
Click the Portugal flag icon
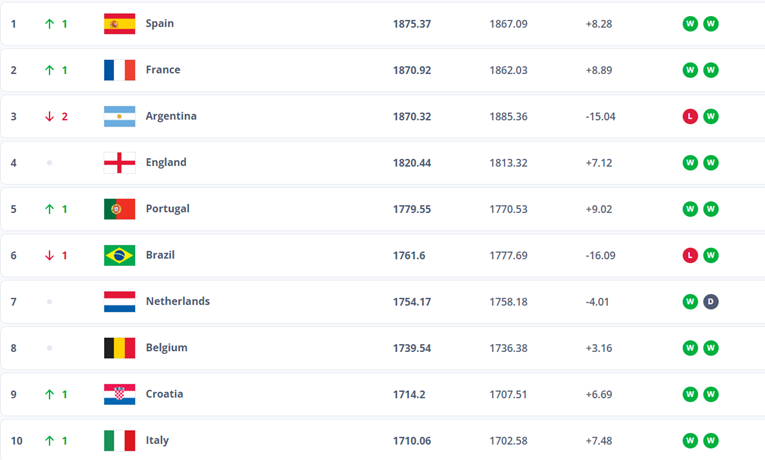[x=119, y=209]
